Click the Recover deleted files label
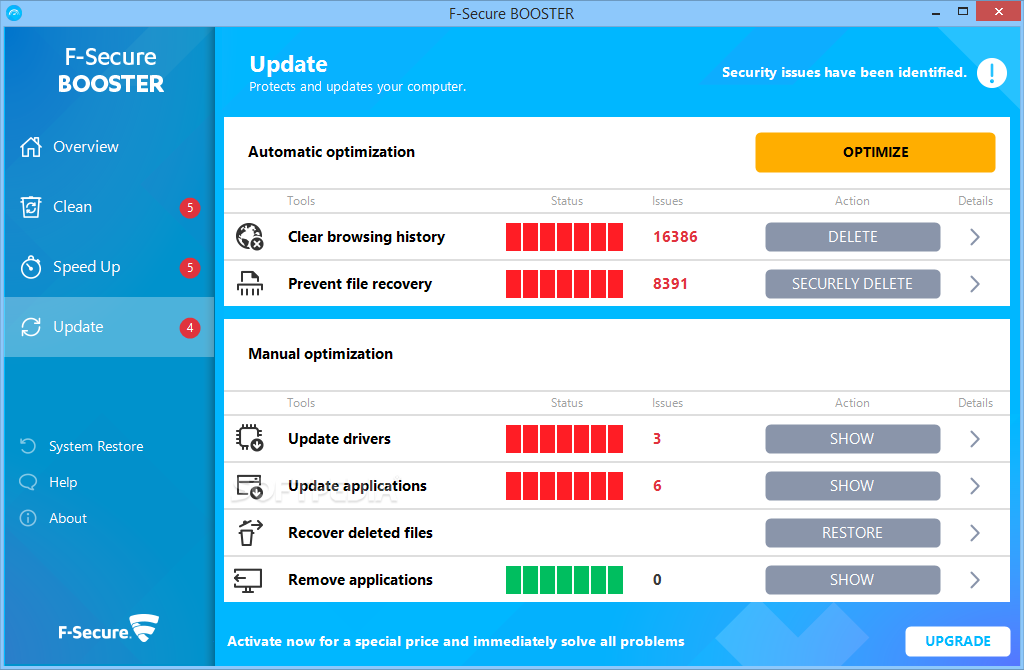This screenshot has width=1024, height=670. point(360,533)
